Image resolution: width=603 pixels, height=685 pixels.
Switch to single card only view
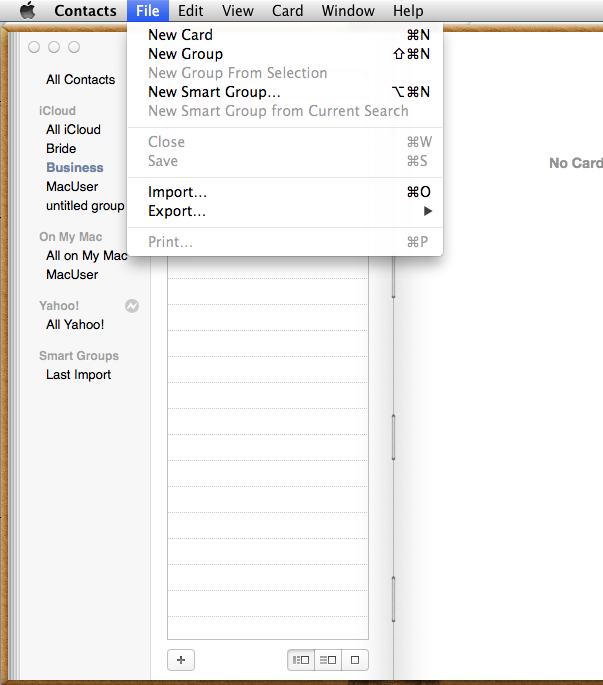pos(355,660)
